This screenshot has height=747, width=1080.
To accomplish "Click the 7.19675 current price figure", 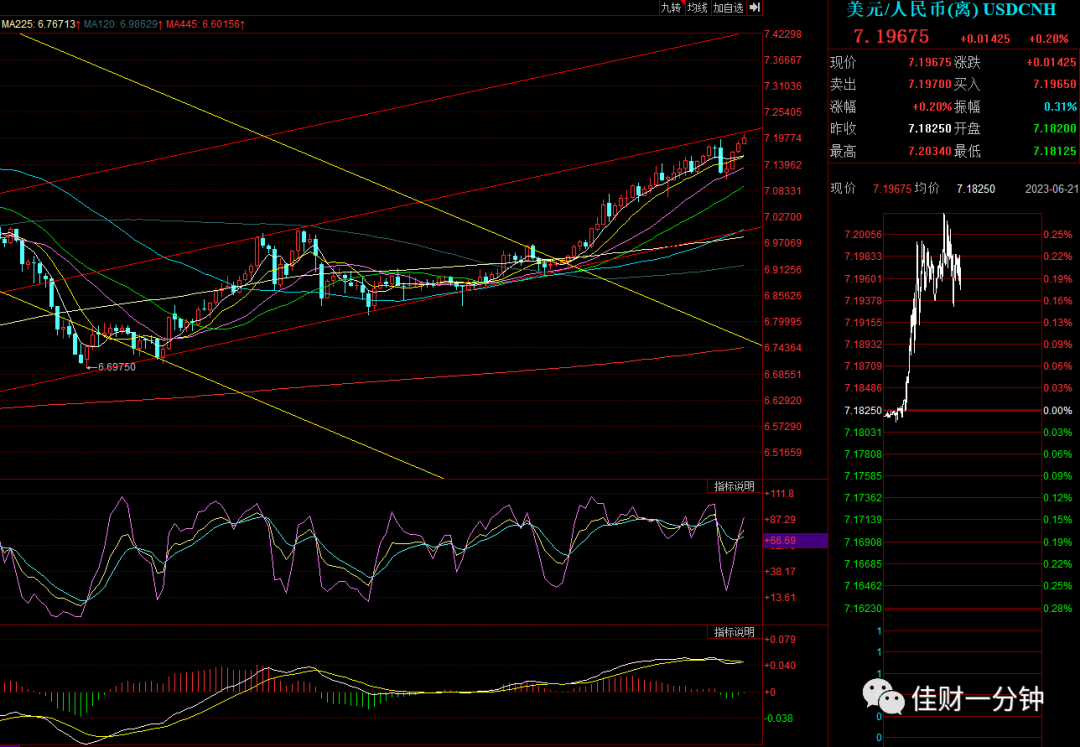I will (891, 36).
